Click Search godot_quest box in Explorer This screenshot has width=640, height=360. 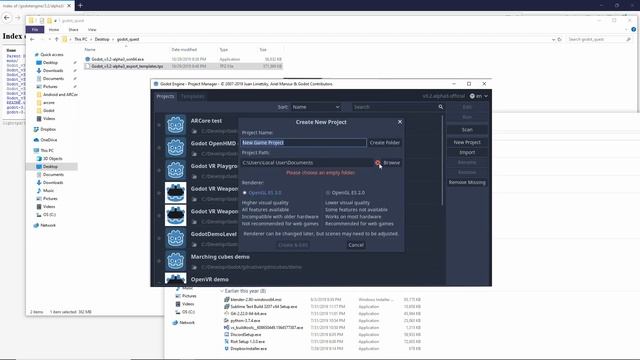[599, 39]
